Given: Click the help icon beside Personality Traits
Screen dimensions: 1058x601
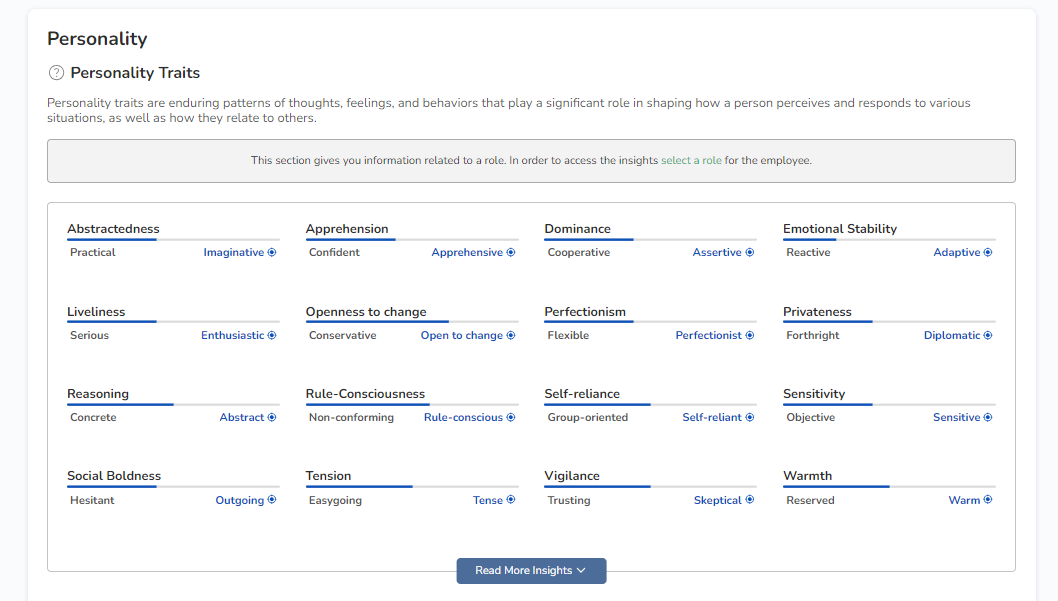Looking at the screenshot, I should (56, 73).
